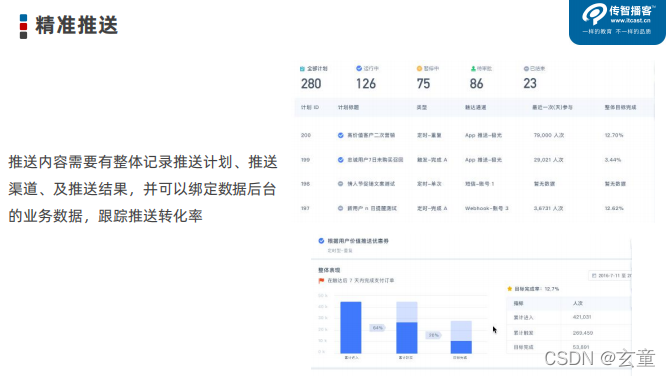Open the plan title in row 198
671x377 pixels.
coord(371,184)
